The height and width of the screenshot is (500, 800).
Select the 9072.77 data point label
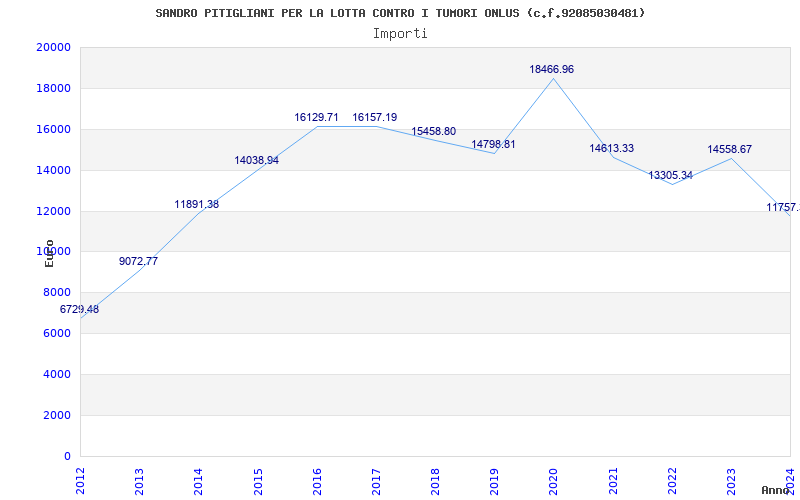tap(138, 262)
